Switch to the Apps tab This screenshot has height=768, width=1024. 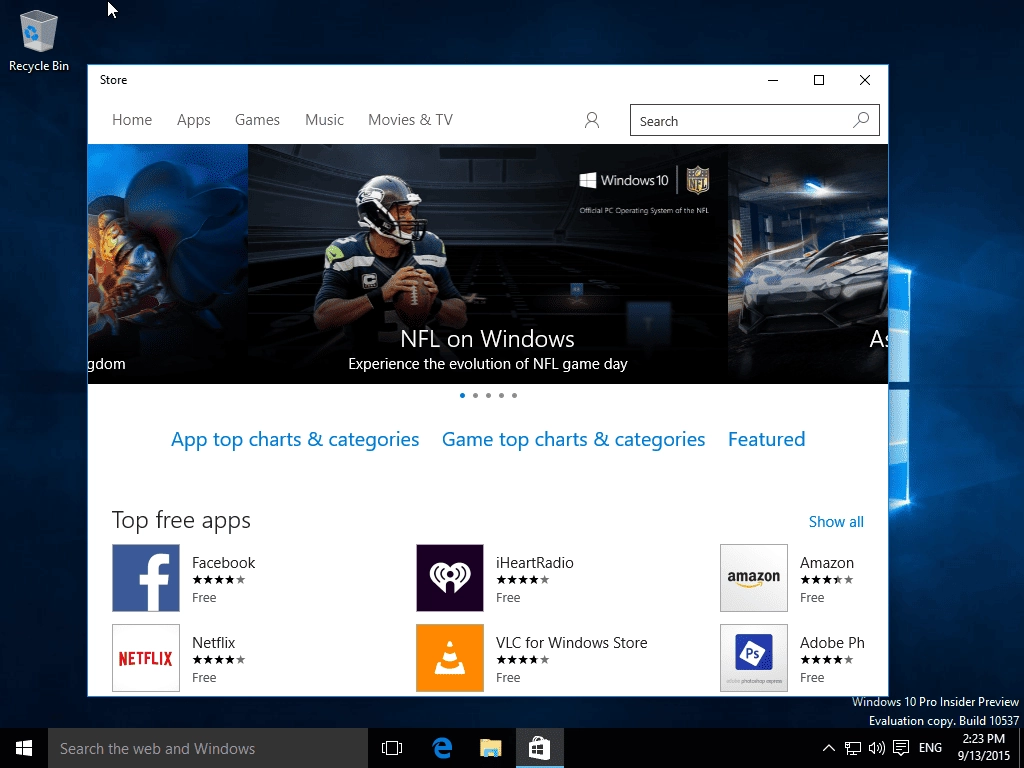click(x=193, y=120)
